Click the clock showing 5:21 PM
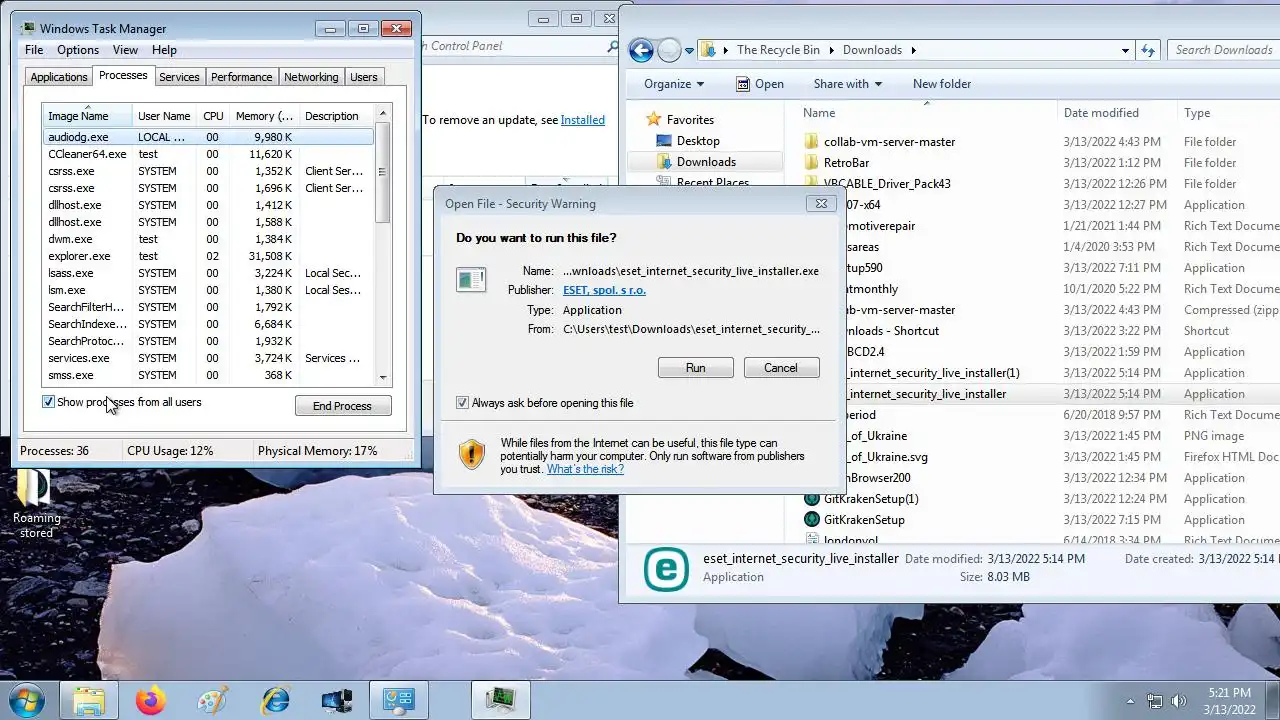Image resolution: width=1280 pixels, height=720 pixels. click(x=1229, y=693)
